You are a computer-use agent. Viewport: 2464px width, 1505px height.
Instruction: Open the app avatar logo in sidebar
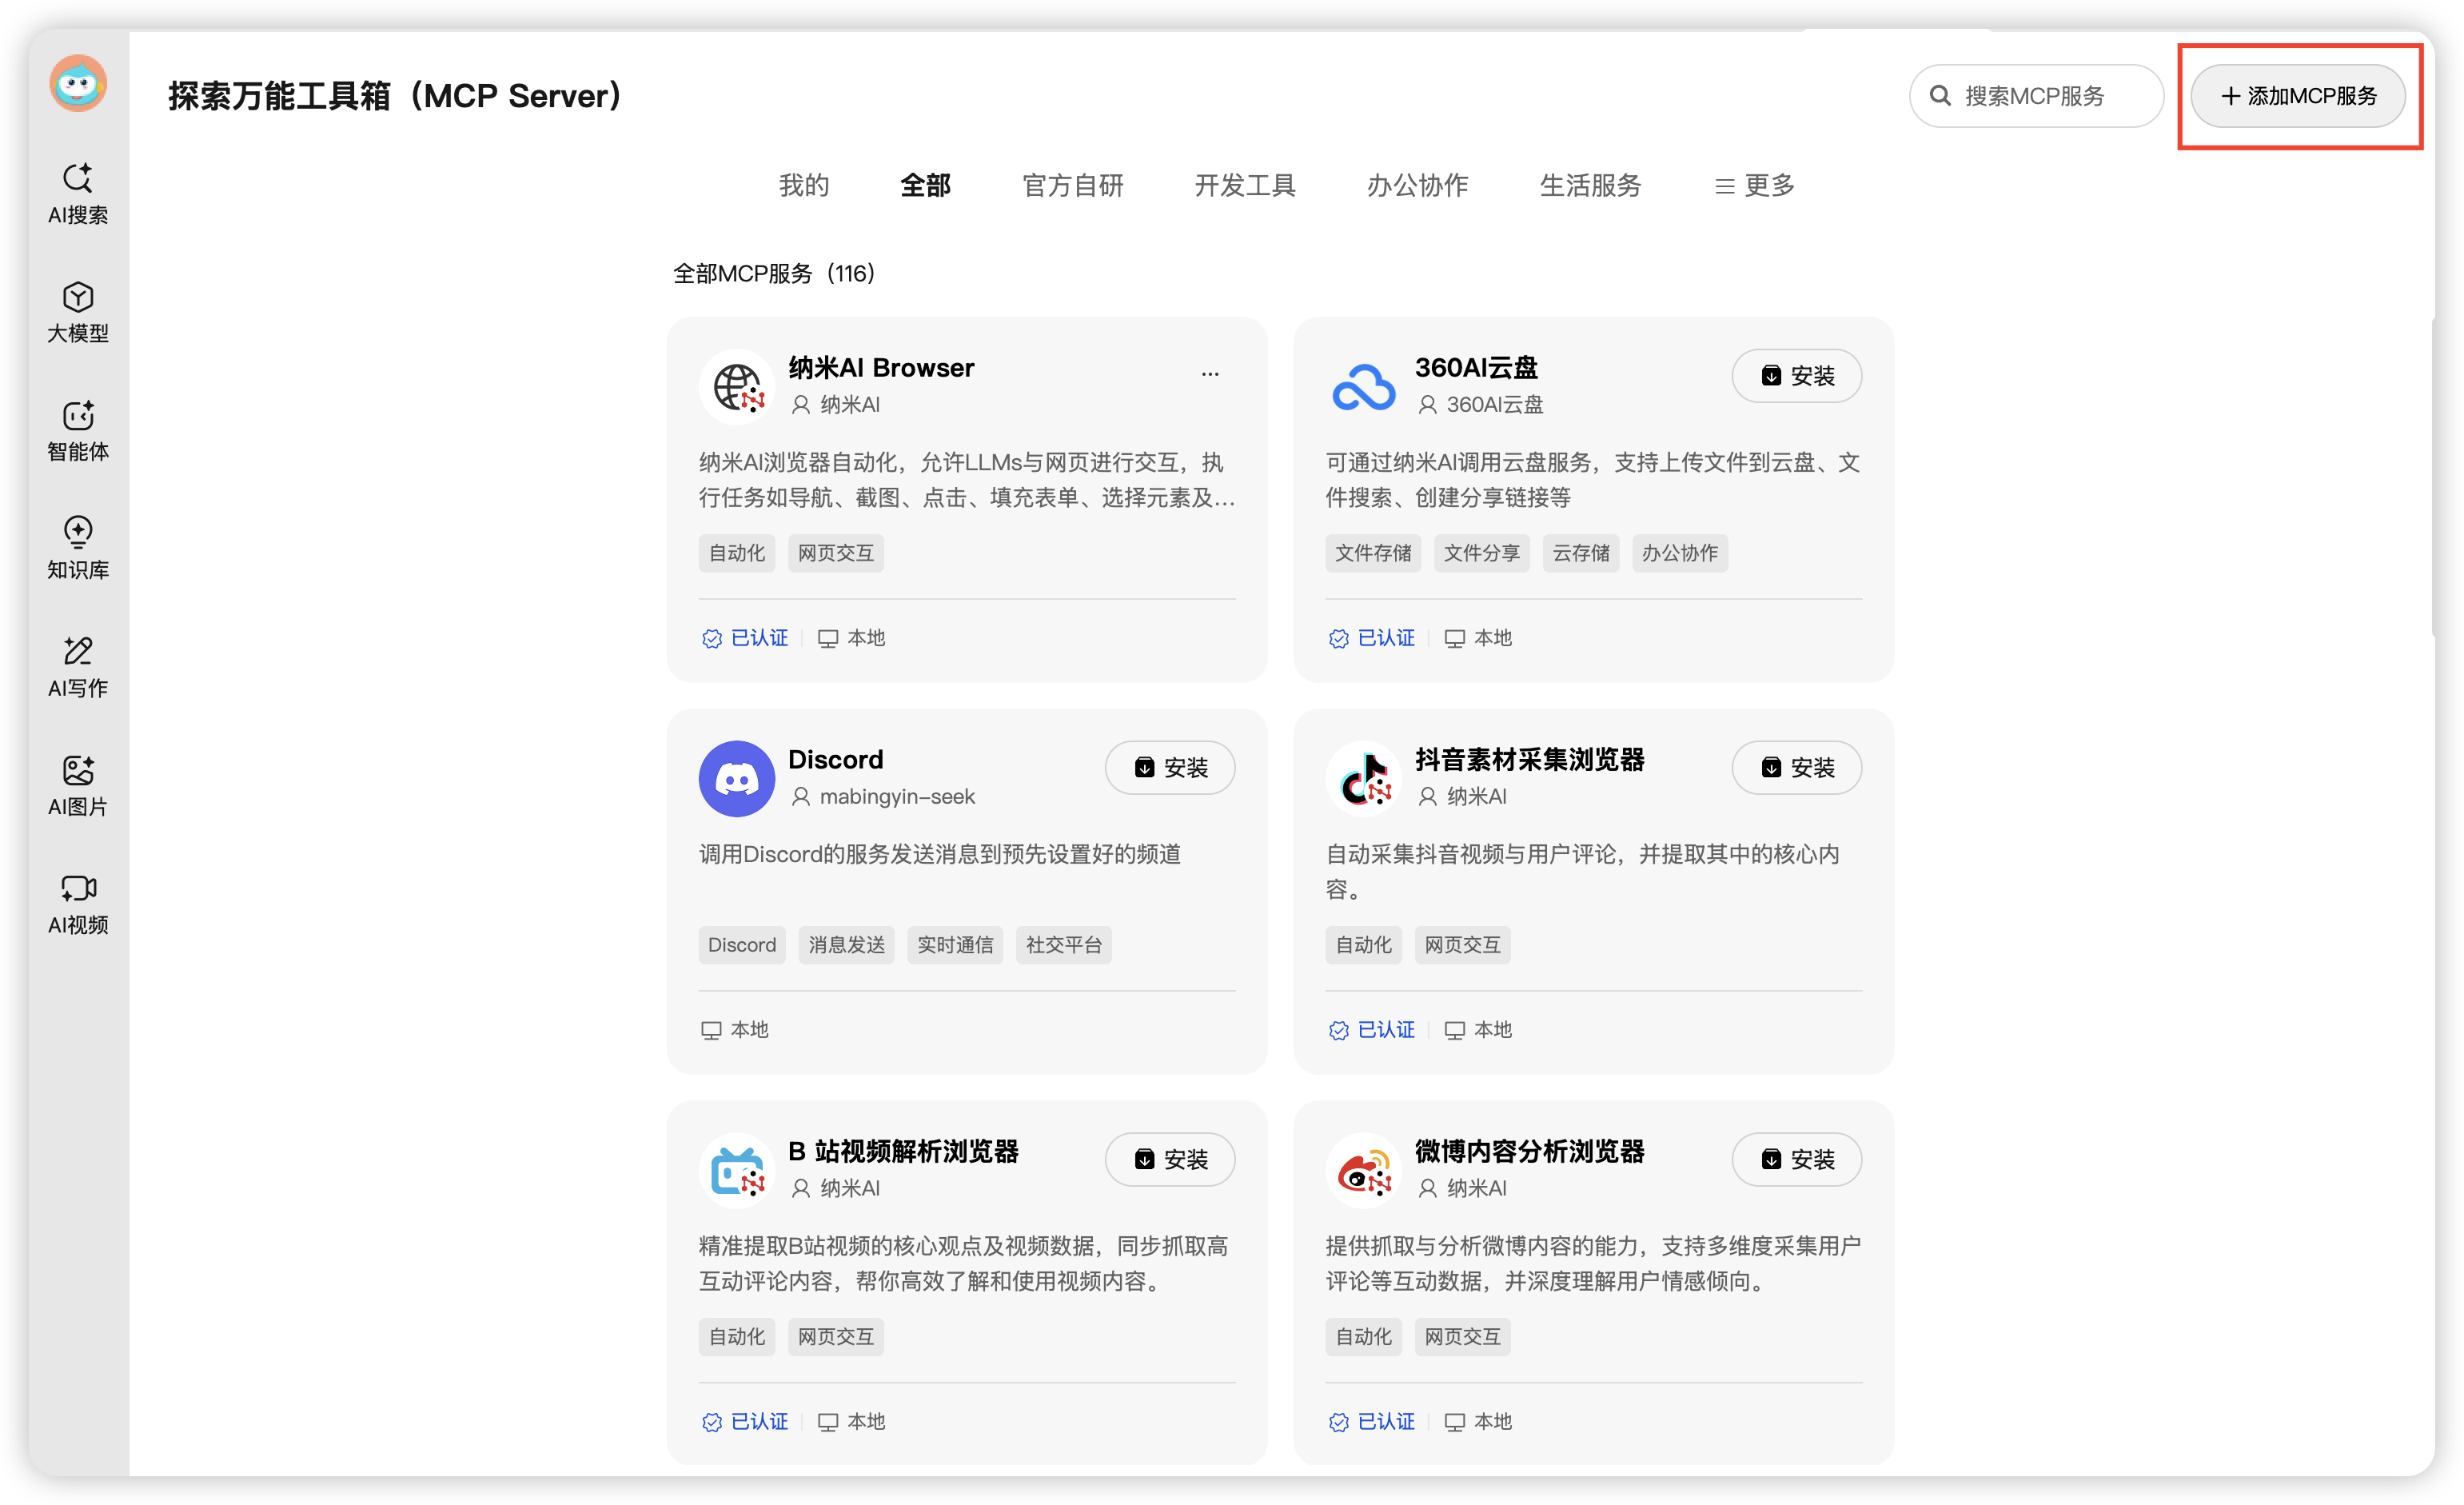coord(78,84)
